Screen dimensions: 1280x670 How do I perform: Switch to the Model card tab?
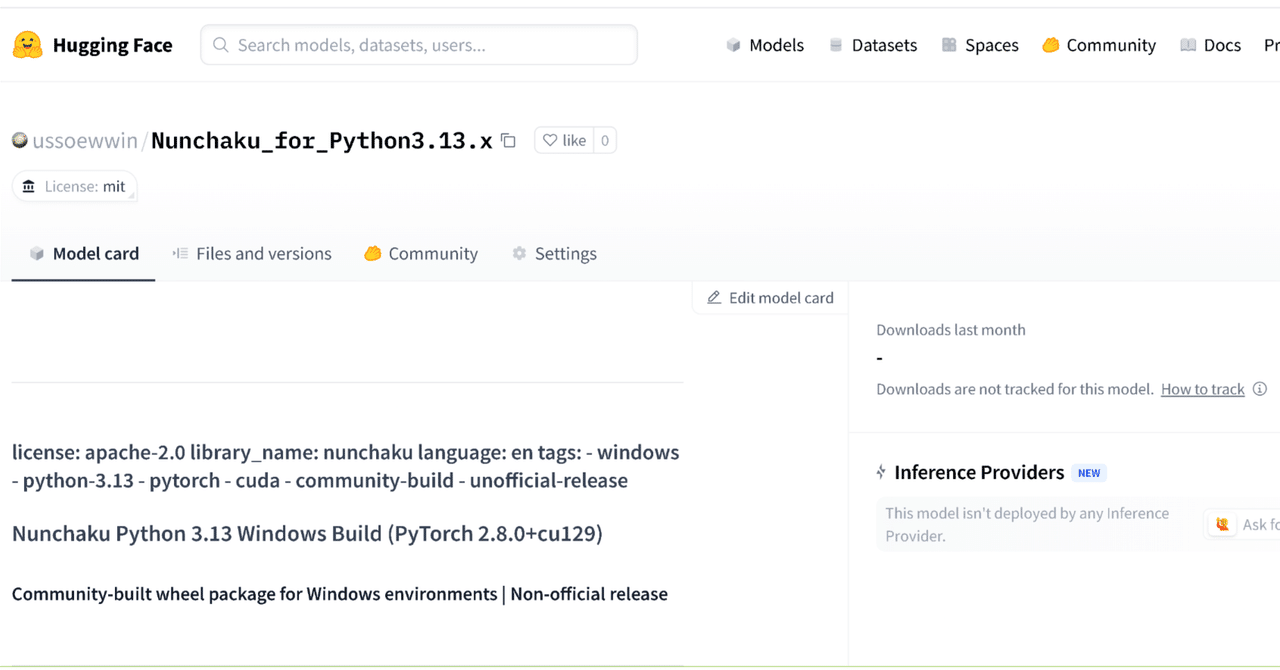(x=84, y=253)
